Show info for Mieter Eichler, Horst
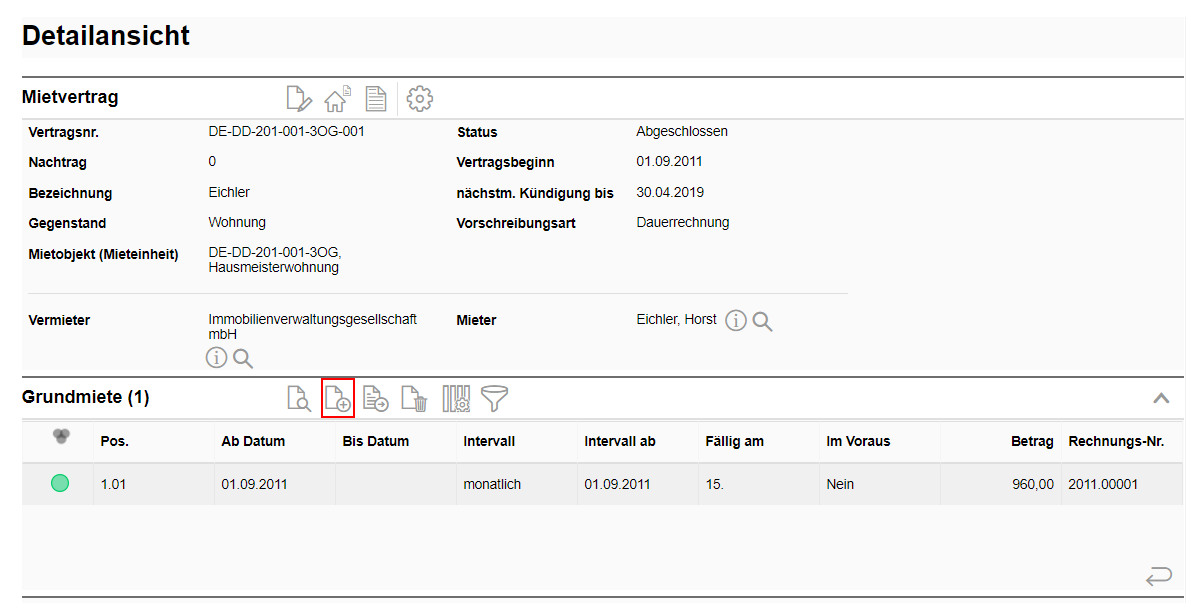Image resolution: width=1186 pixels, height=603 pixels. pyautogui.click(x=736, y=321)
